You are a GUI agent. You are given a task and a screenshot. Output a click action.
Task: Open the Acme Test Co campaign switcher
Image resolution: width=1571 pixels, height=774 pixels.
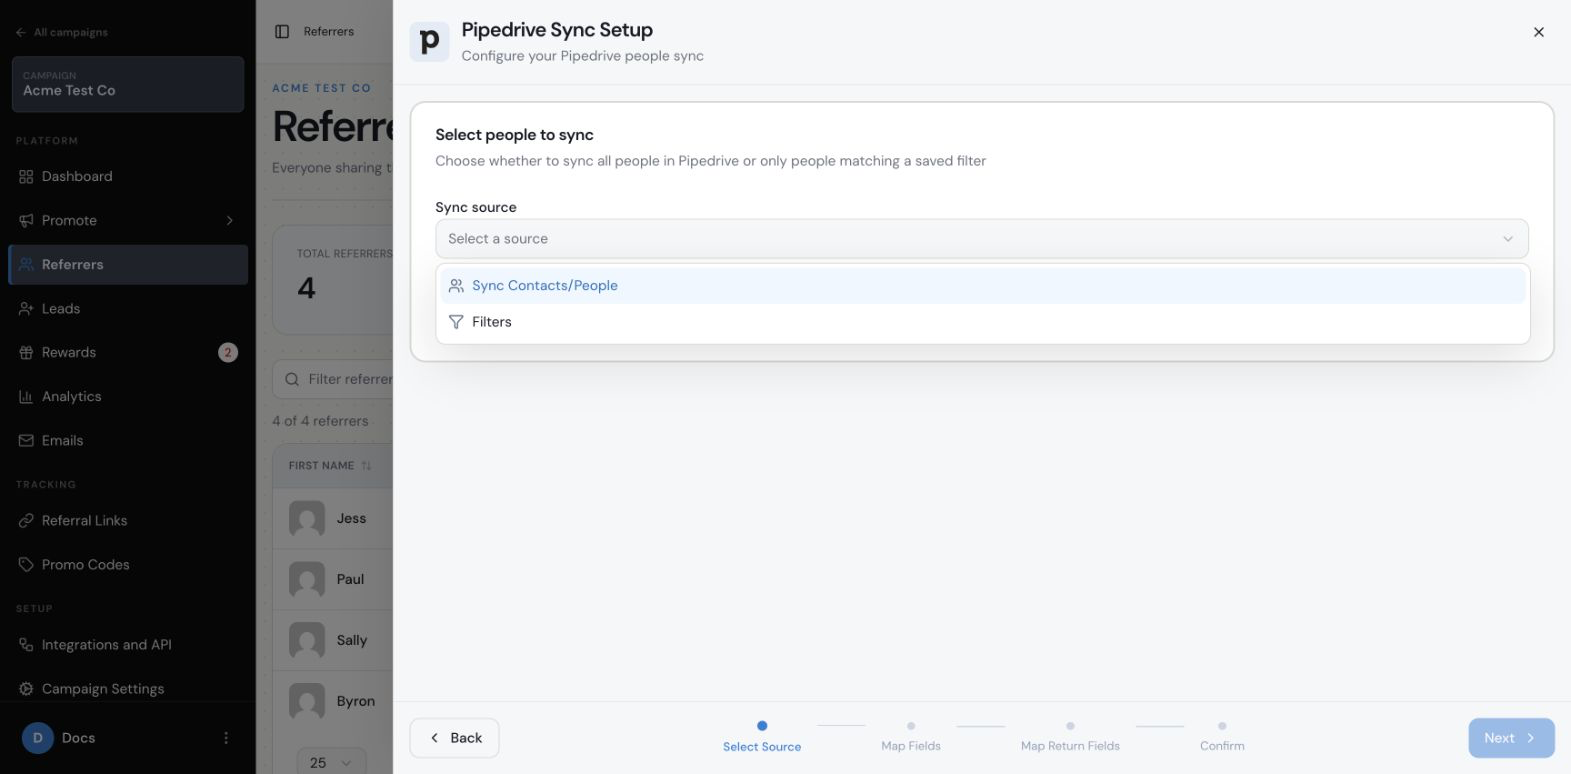[x=128, y=84]
